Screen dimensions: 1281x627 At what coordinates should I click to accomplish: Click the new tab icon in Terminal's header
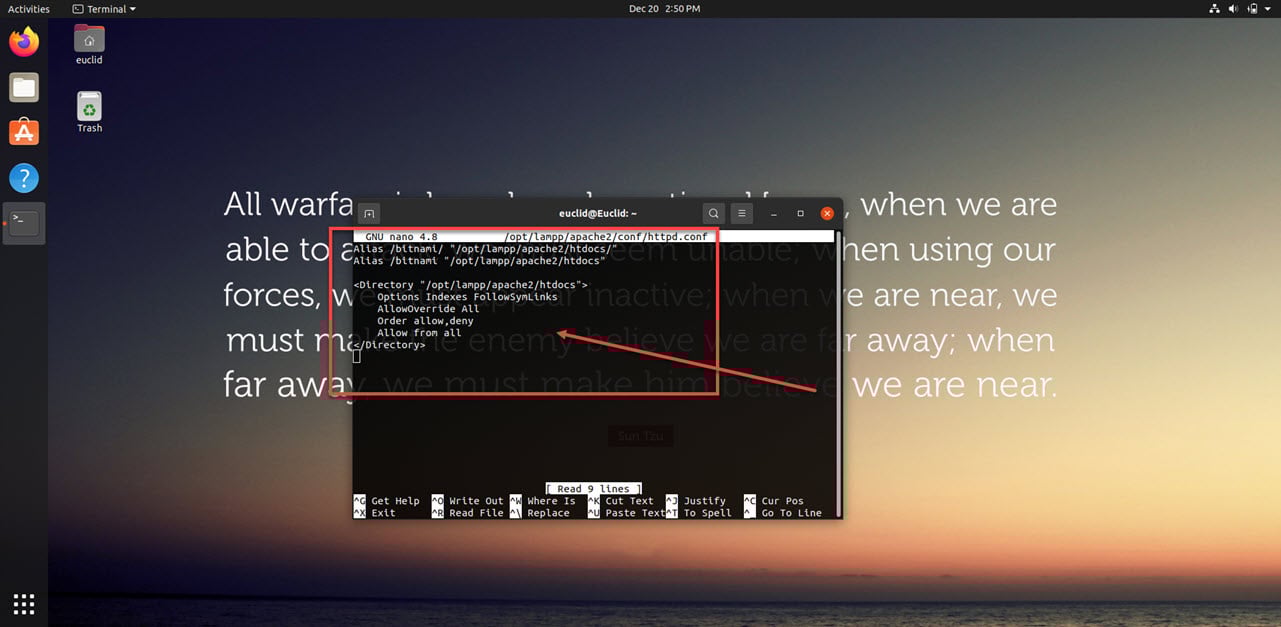(369, 213)
